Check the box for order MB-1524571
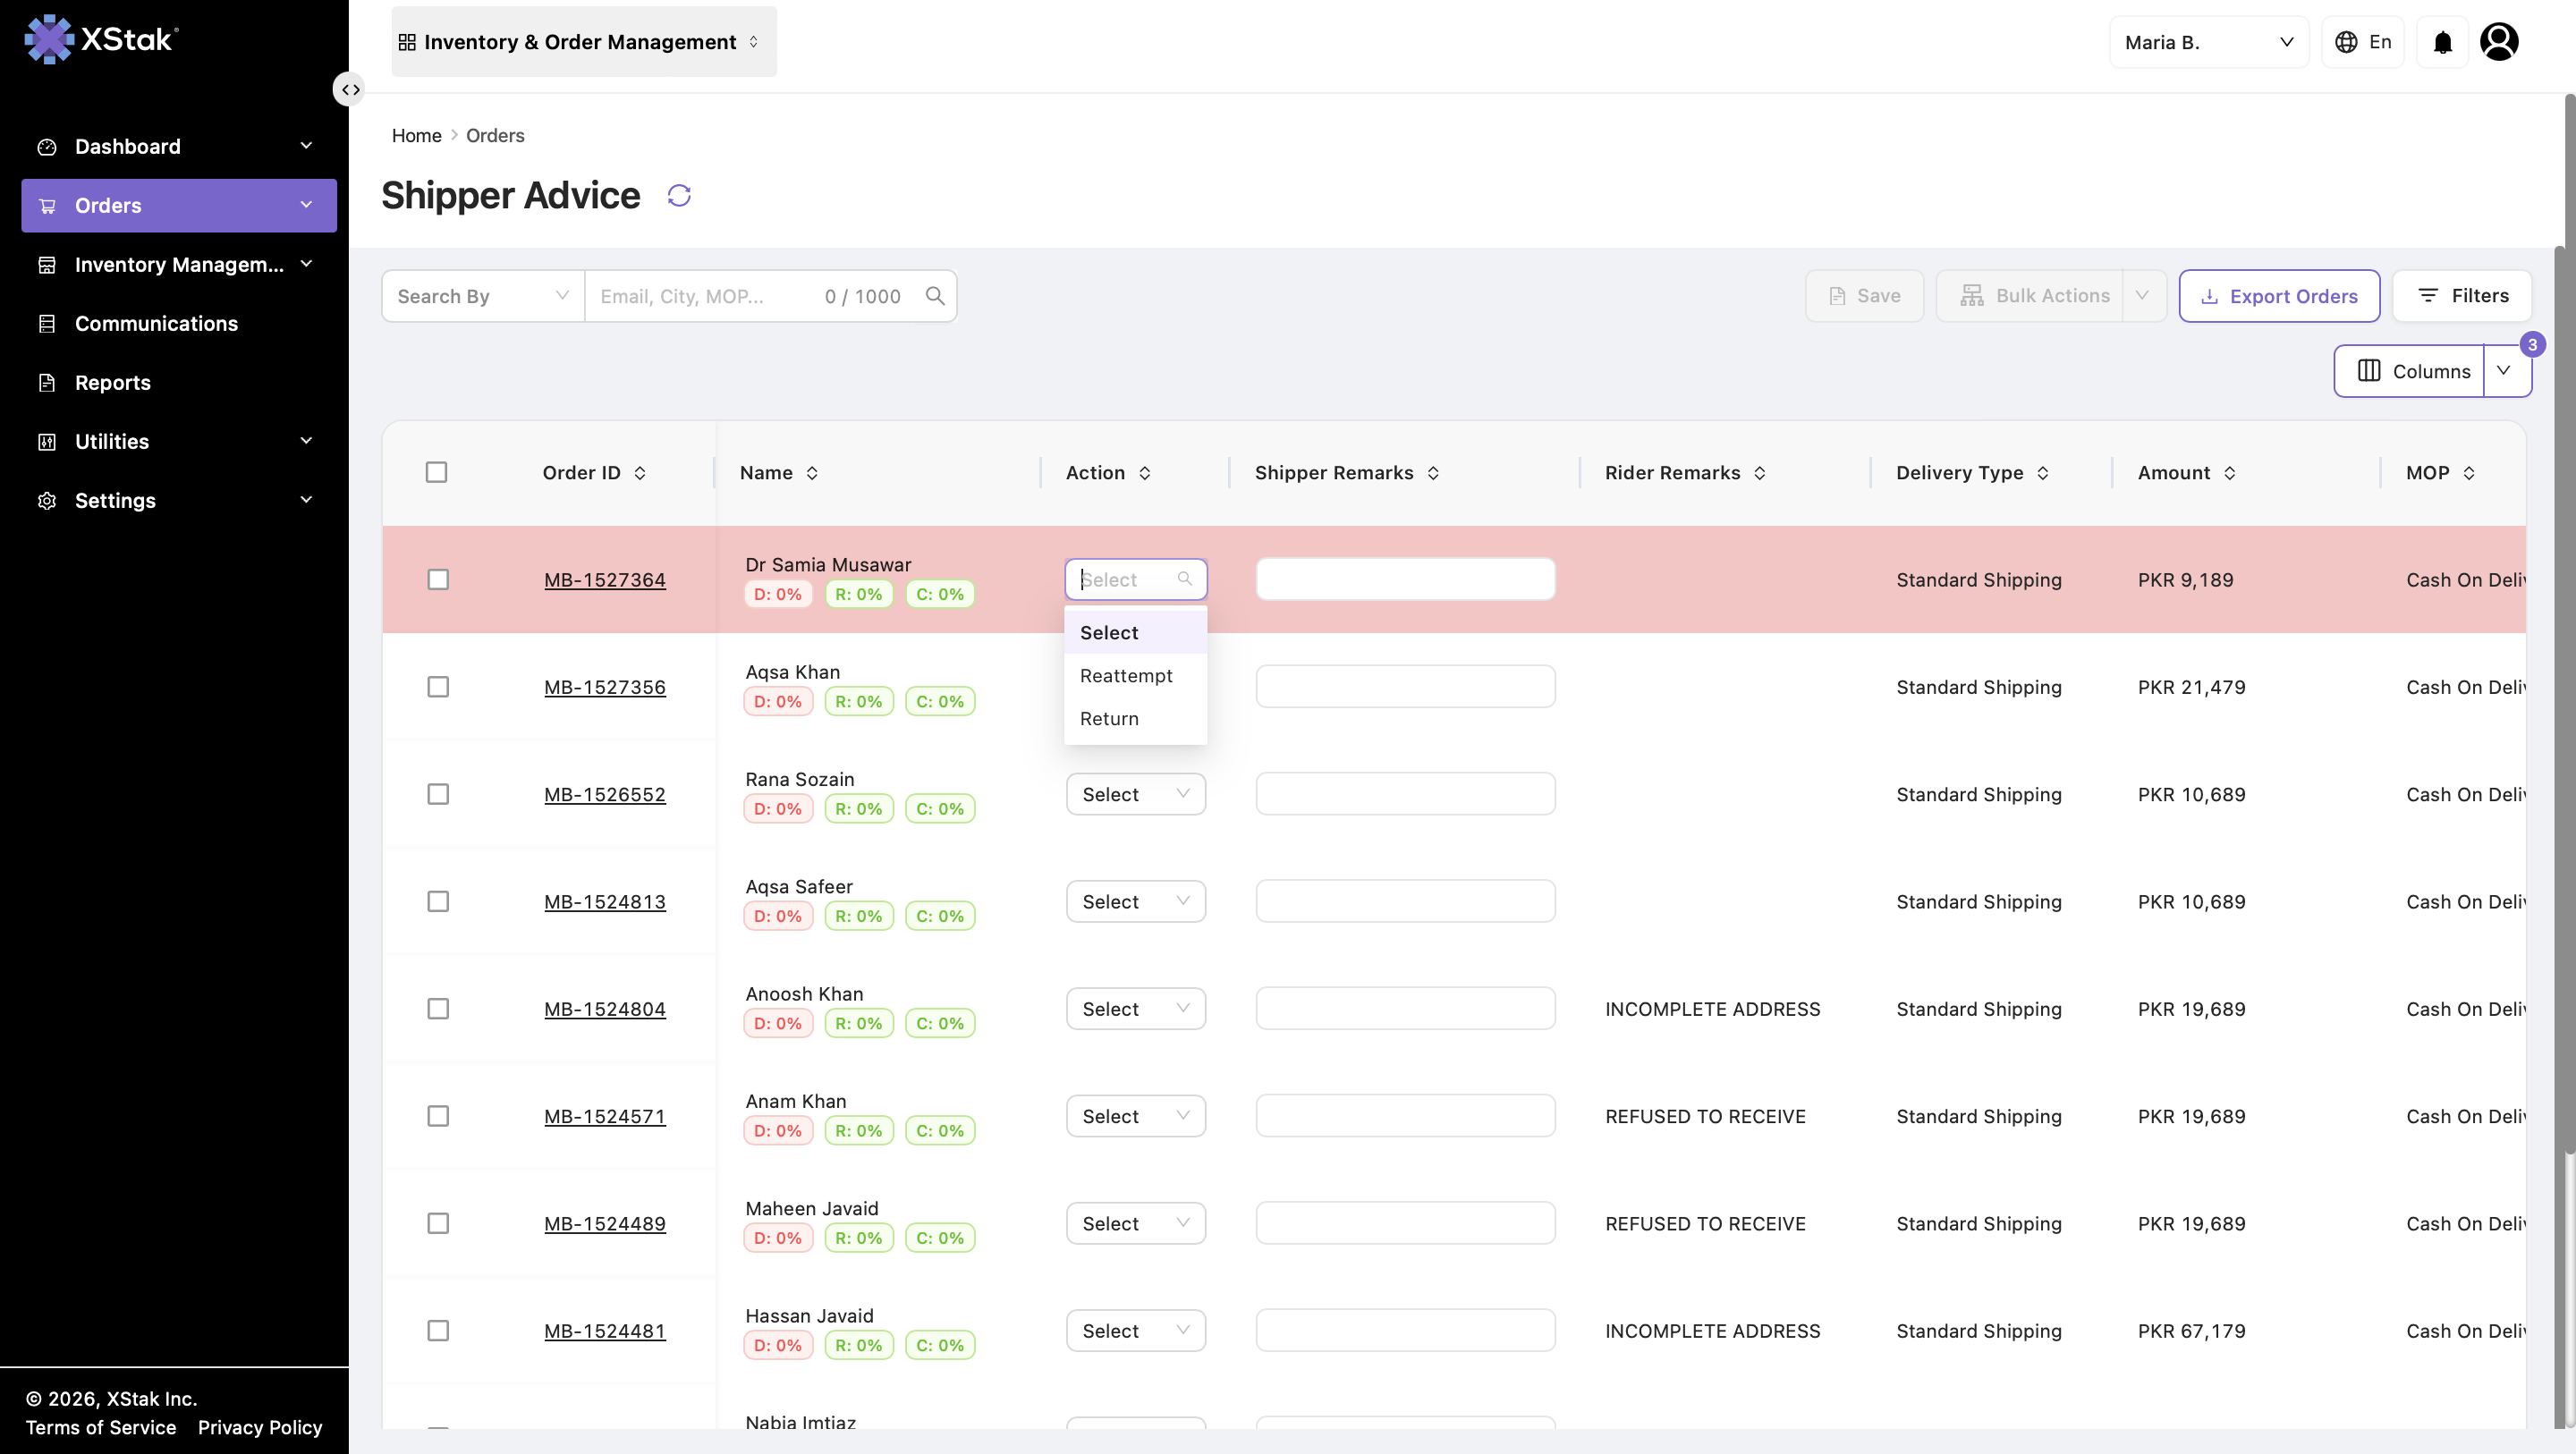Image resolution: width=2576 pixels, height=1454 pixels. 438,1116
